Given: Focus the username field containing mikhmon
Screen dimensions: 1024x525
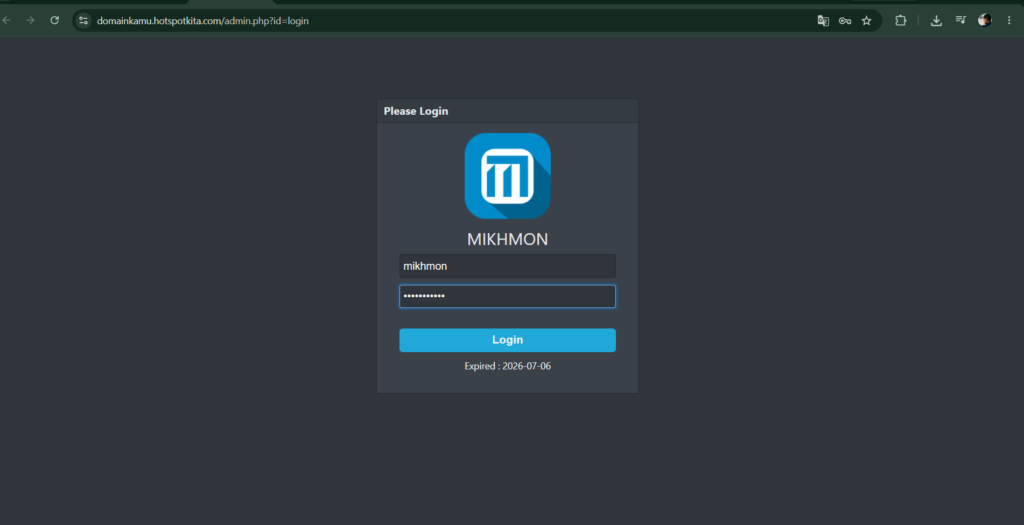Looking at the screenshot, I should (x=507, y=266).
